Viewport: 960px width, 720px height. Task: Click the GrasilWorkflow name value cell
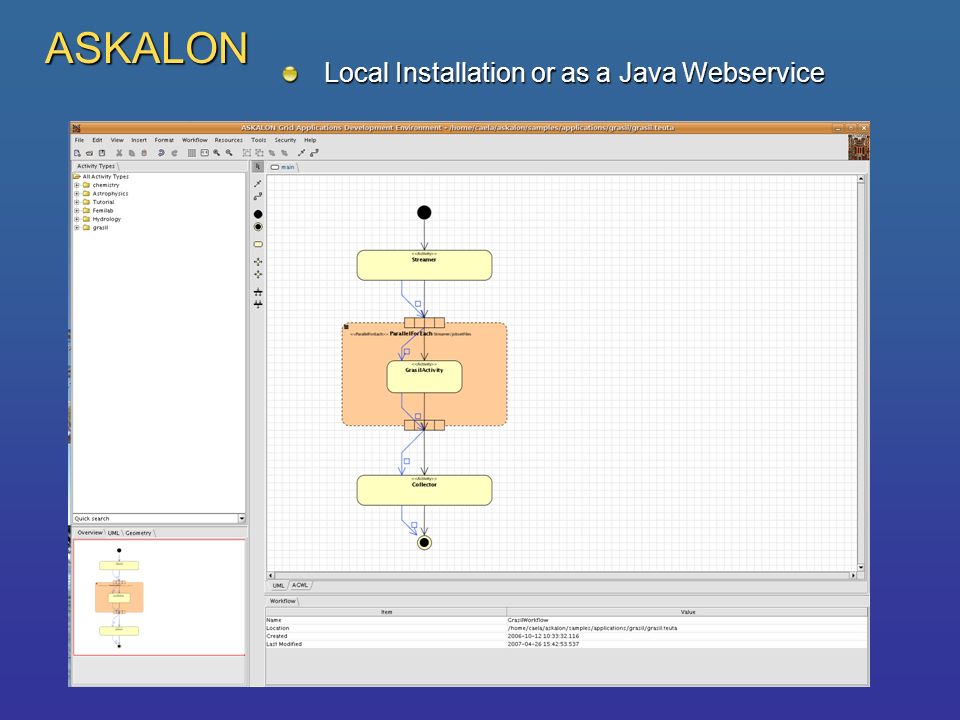687,620
